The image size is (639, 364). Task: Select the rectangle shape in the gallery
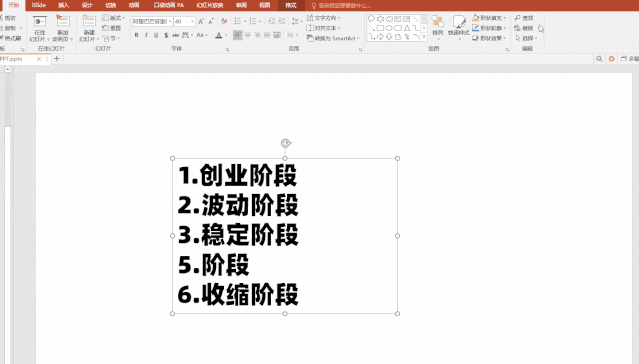[x=380, y=28]
